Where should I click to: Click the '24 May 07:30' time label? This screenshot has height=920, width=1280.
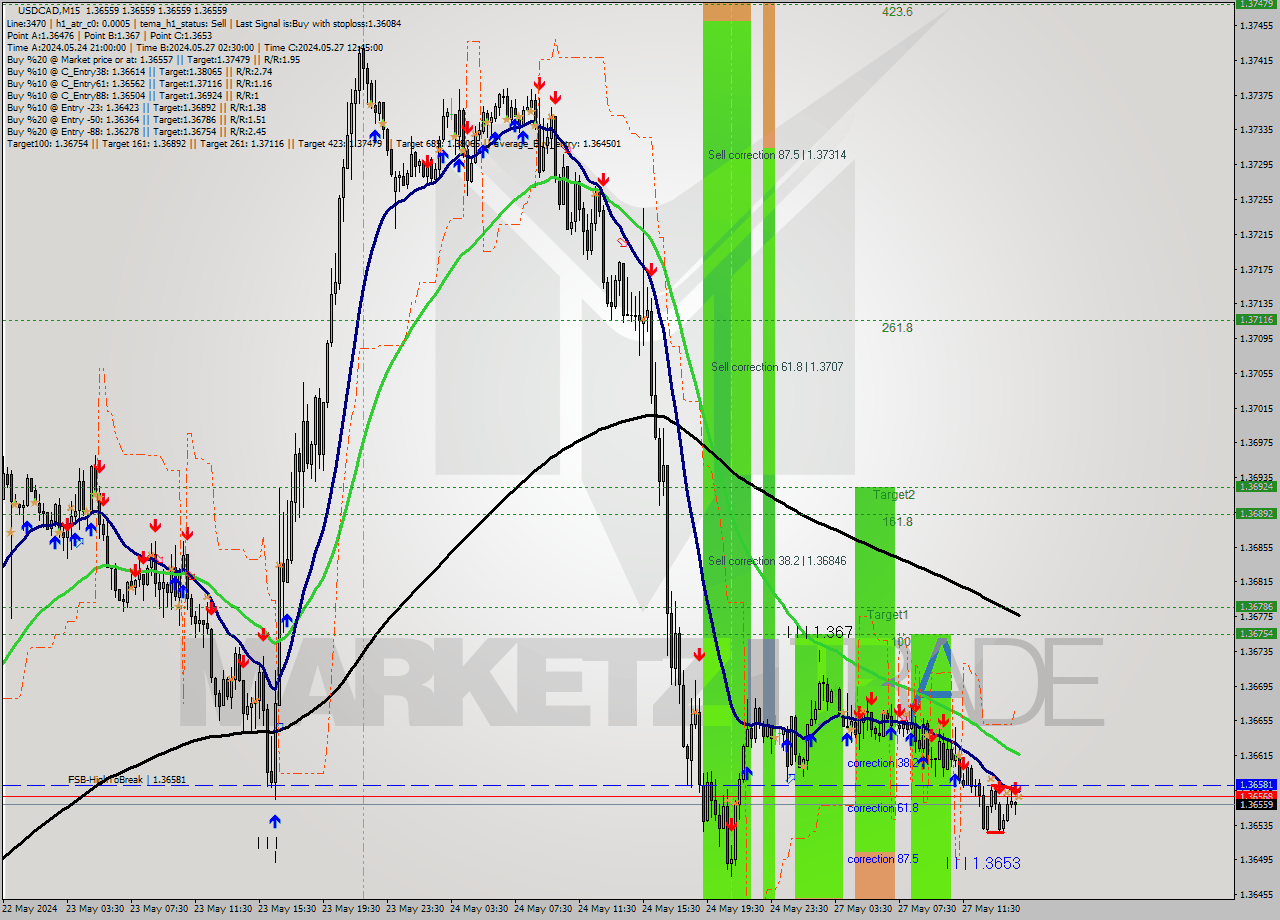coord(543,909)
